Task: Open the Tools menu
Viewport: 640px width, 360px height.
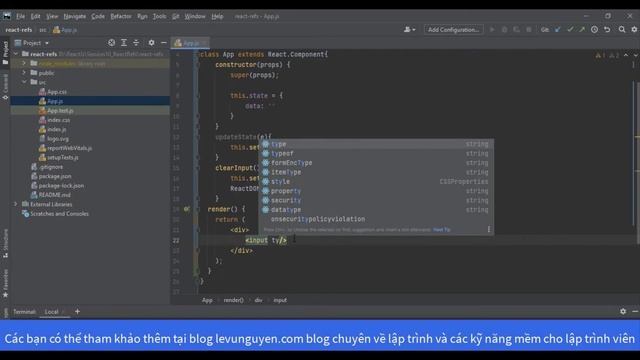Action: [160, 16]
